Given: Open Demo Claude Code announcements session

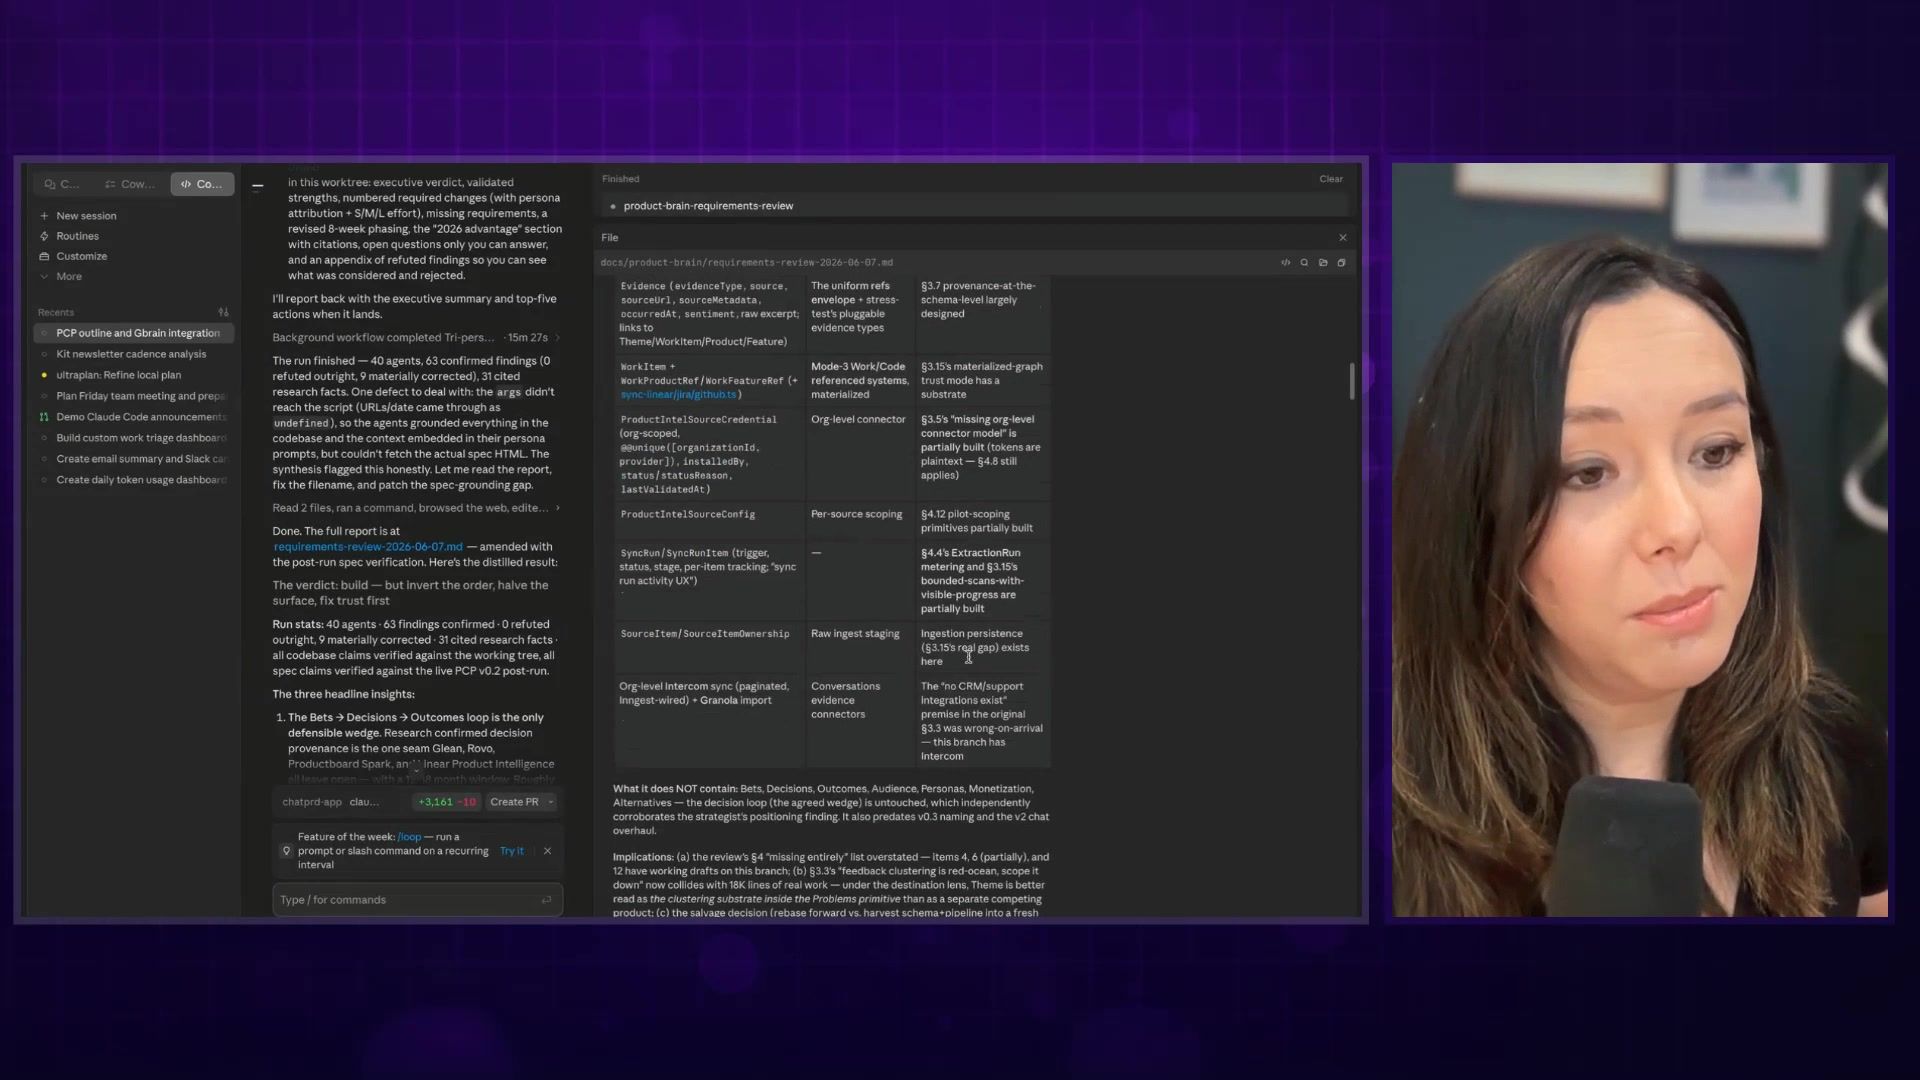Looking at the screenshot, I should pos(134,417).
